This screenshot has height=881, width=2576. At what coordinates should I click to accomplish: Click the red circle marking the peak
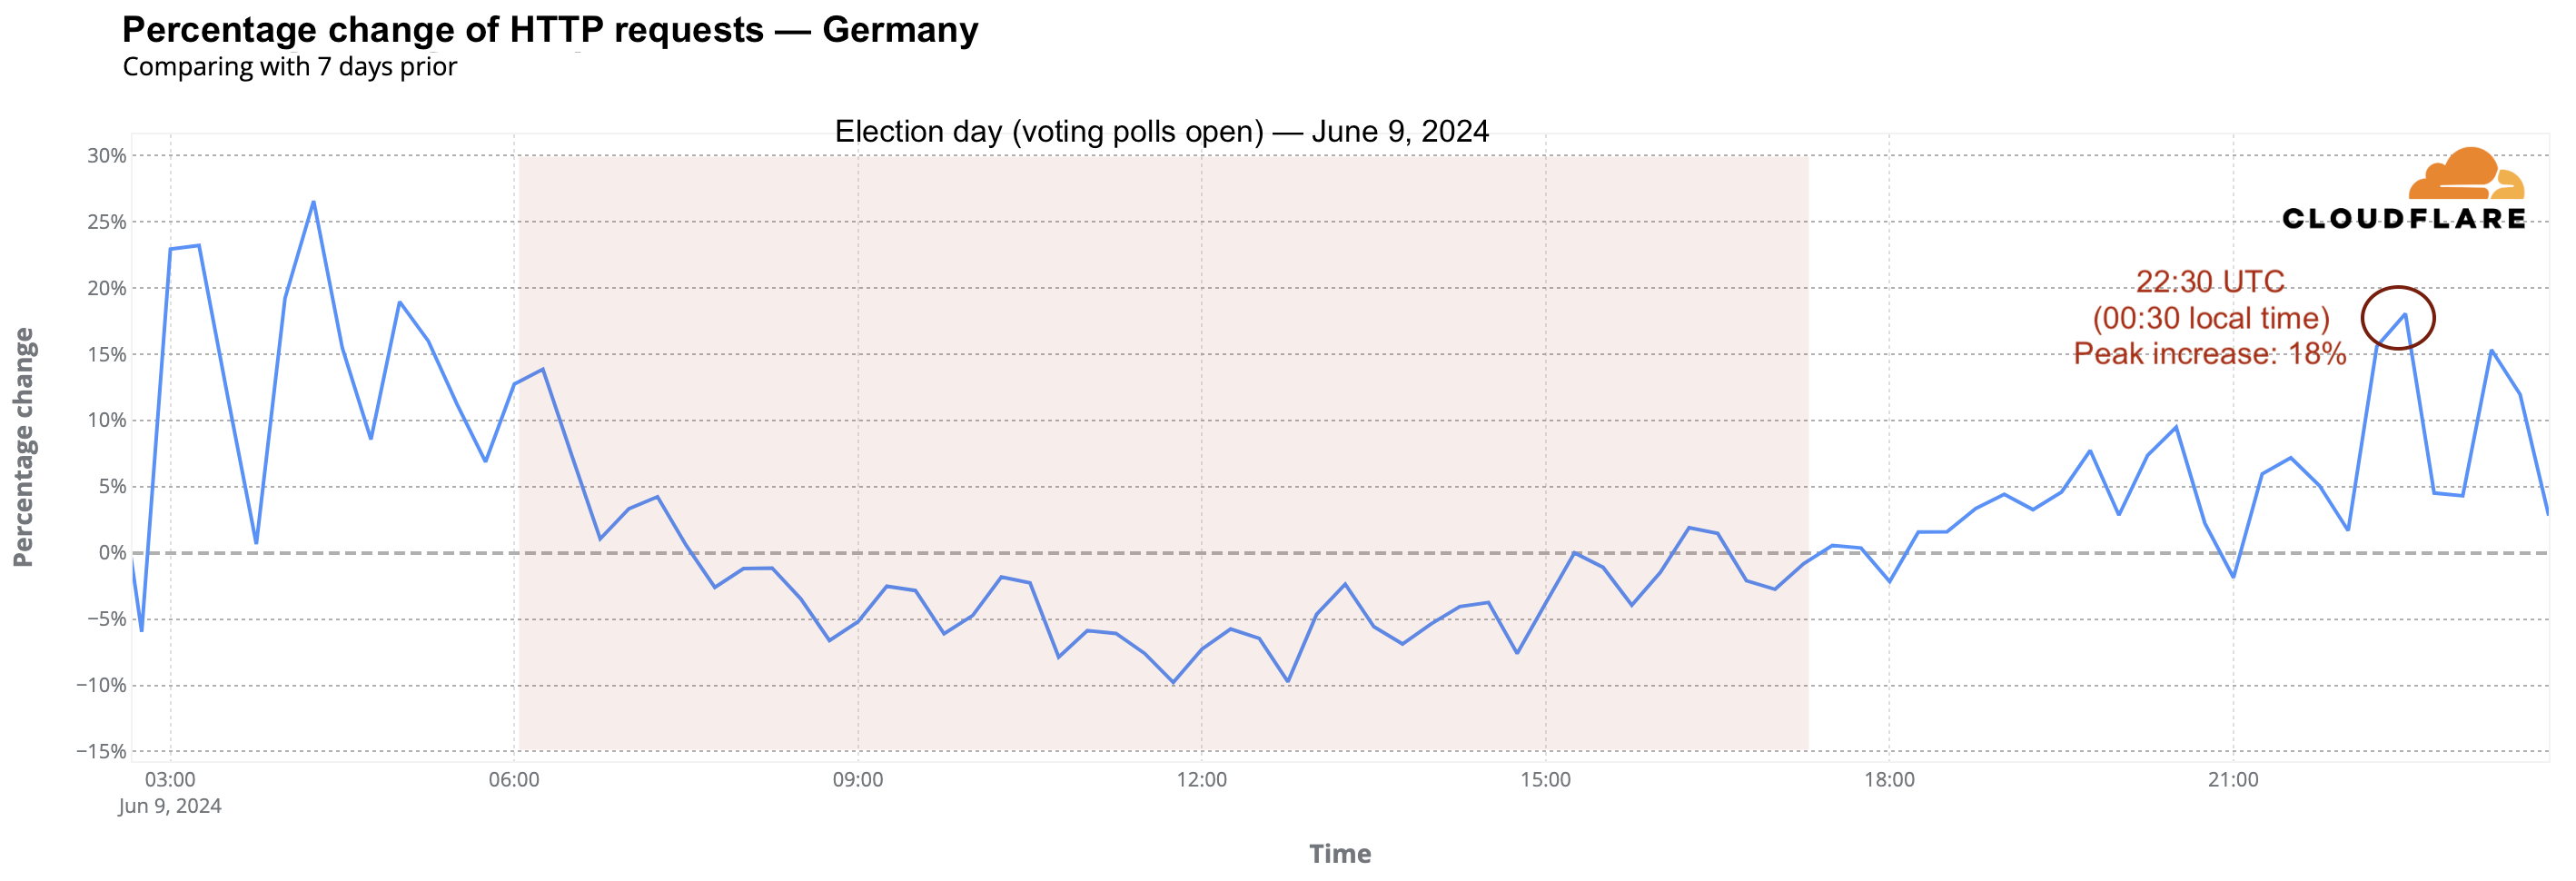pos(2398,318)
